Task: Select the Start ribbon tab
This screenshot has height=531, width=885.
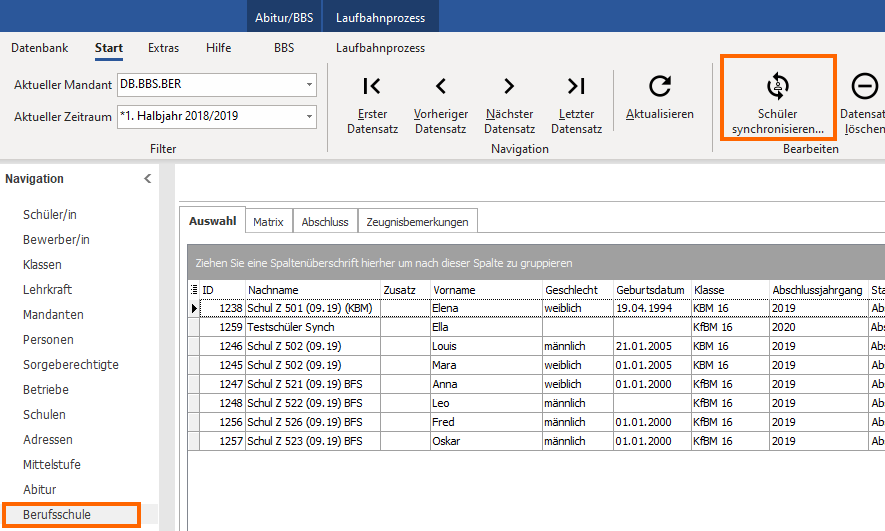Action: [109, 48]
